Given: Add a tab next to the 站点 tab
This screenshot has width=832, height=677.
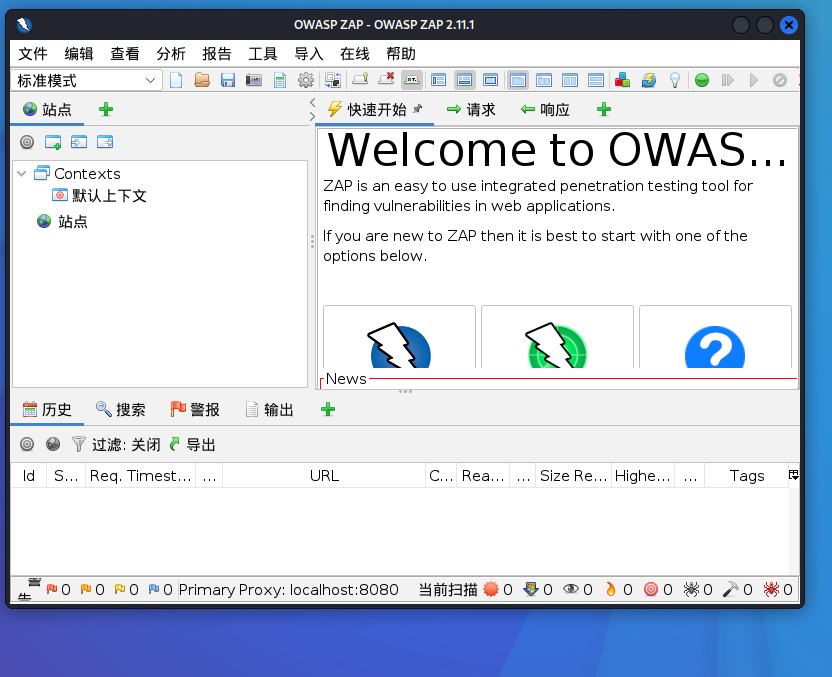Looking at the screenshot, I should coord(106,110).
